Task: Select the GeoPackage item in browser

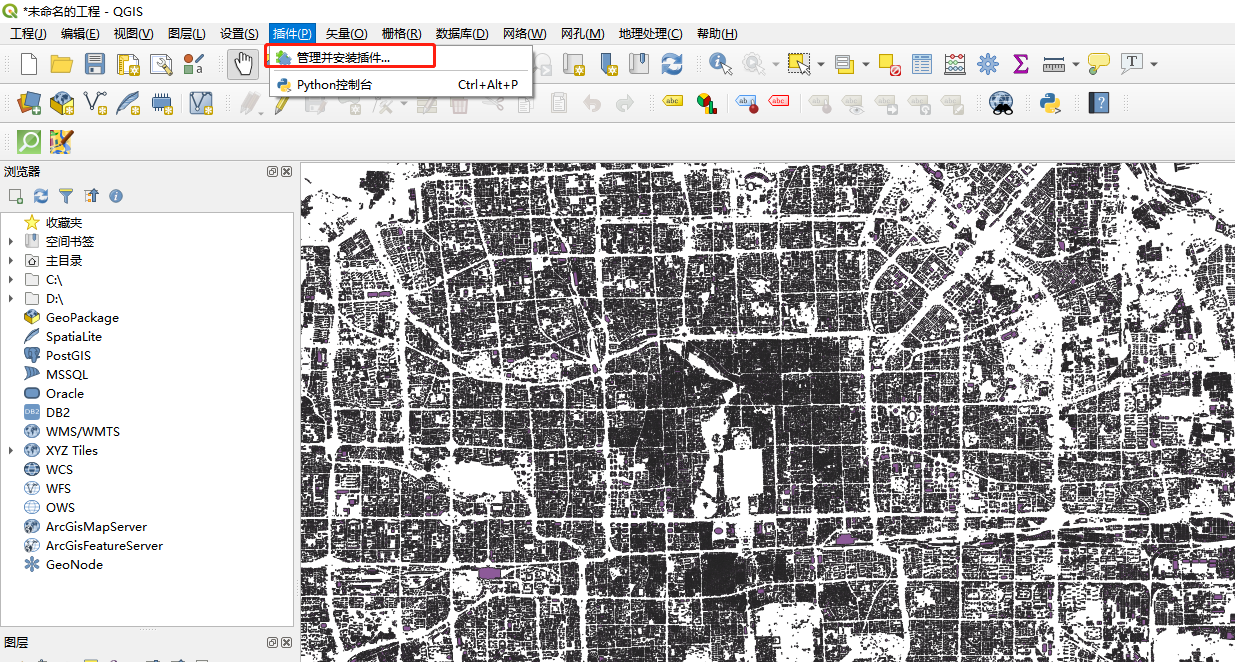Action: (82, 317)
